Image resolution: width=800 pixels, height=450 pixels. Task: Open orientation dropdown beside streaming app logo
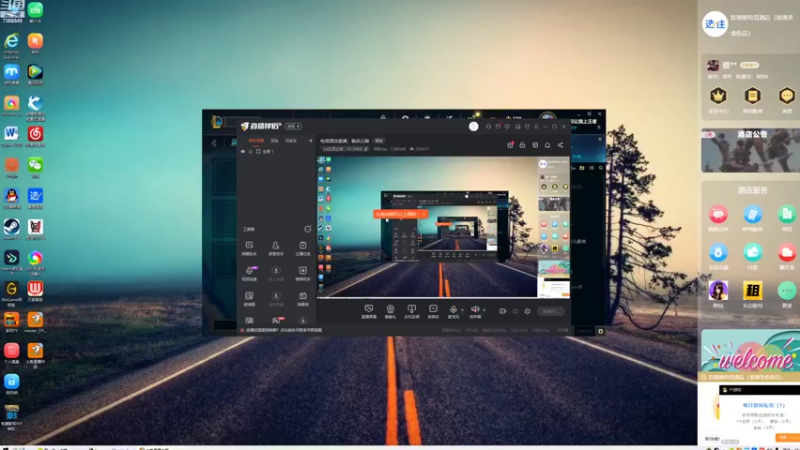(x=293, y=126)
